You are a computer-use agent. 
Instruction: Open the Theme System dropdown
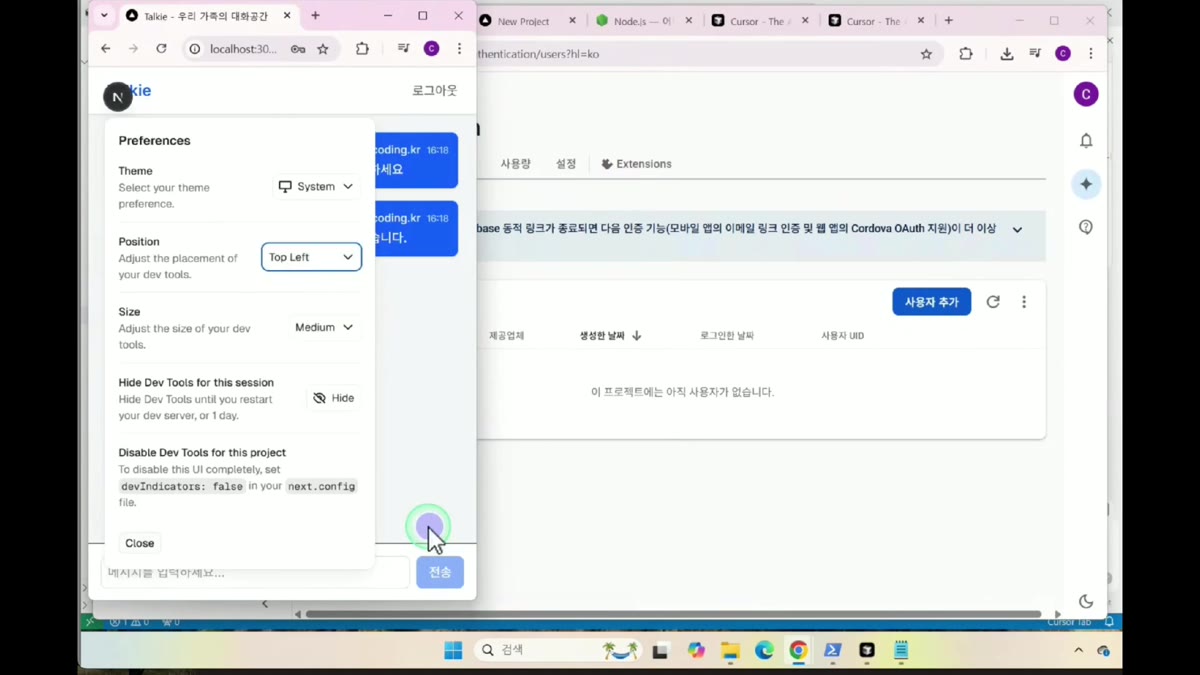pos(316,187)
